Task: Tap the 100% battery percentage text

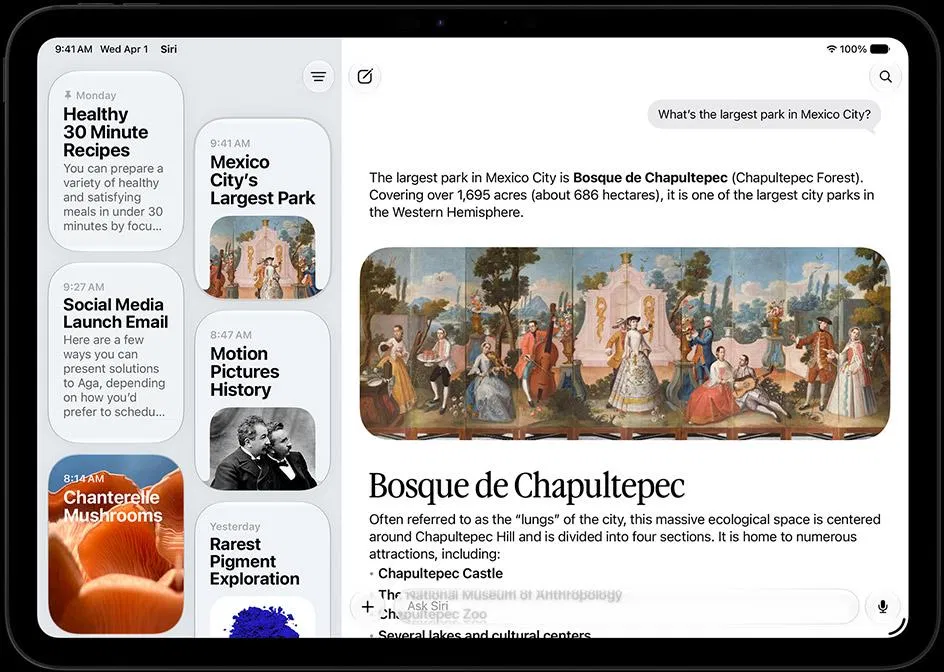Action: coord(853,49)
